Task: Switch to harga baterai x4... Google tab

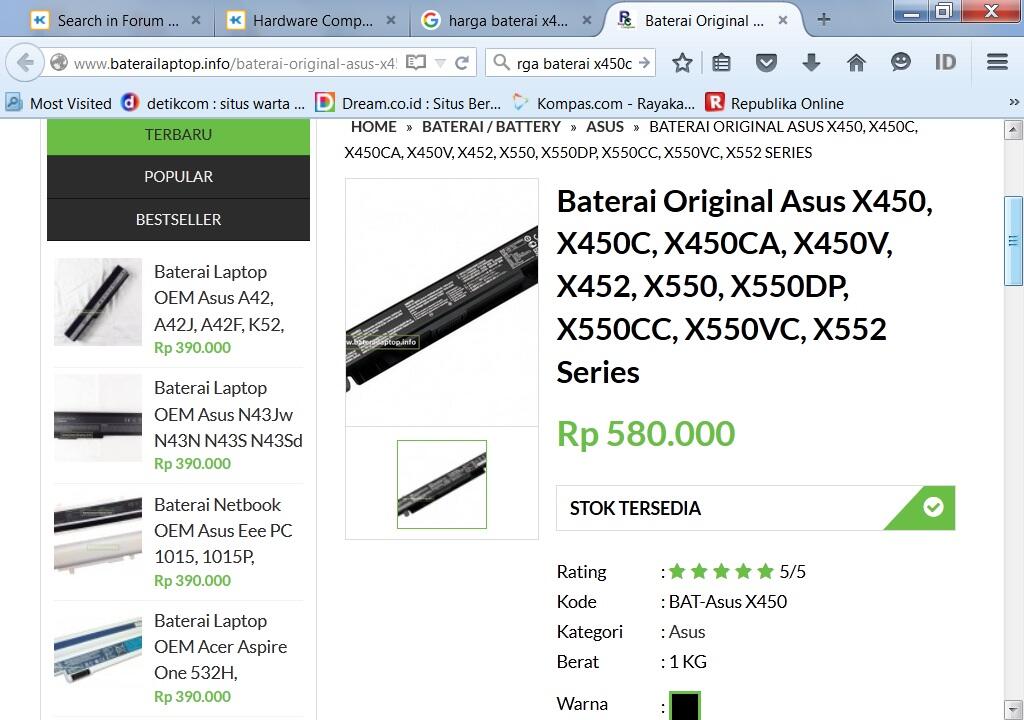Action: 507,20
